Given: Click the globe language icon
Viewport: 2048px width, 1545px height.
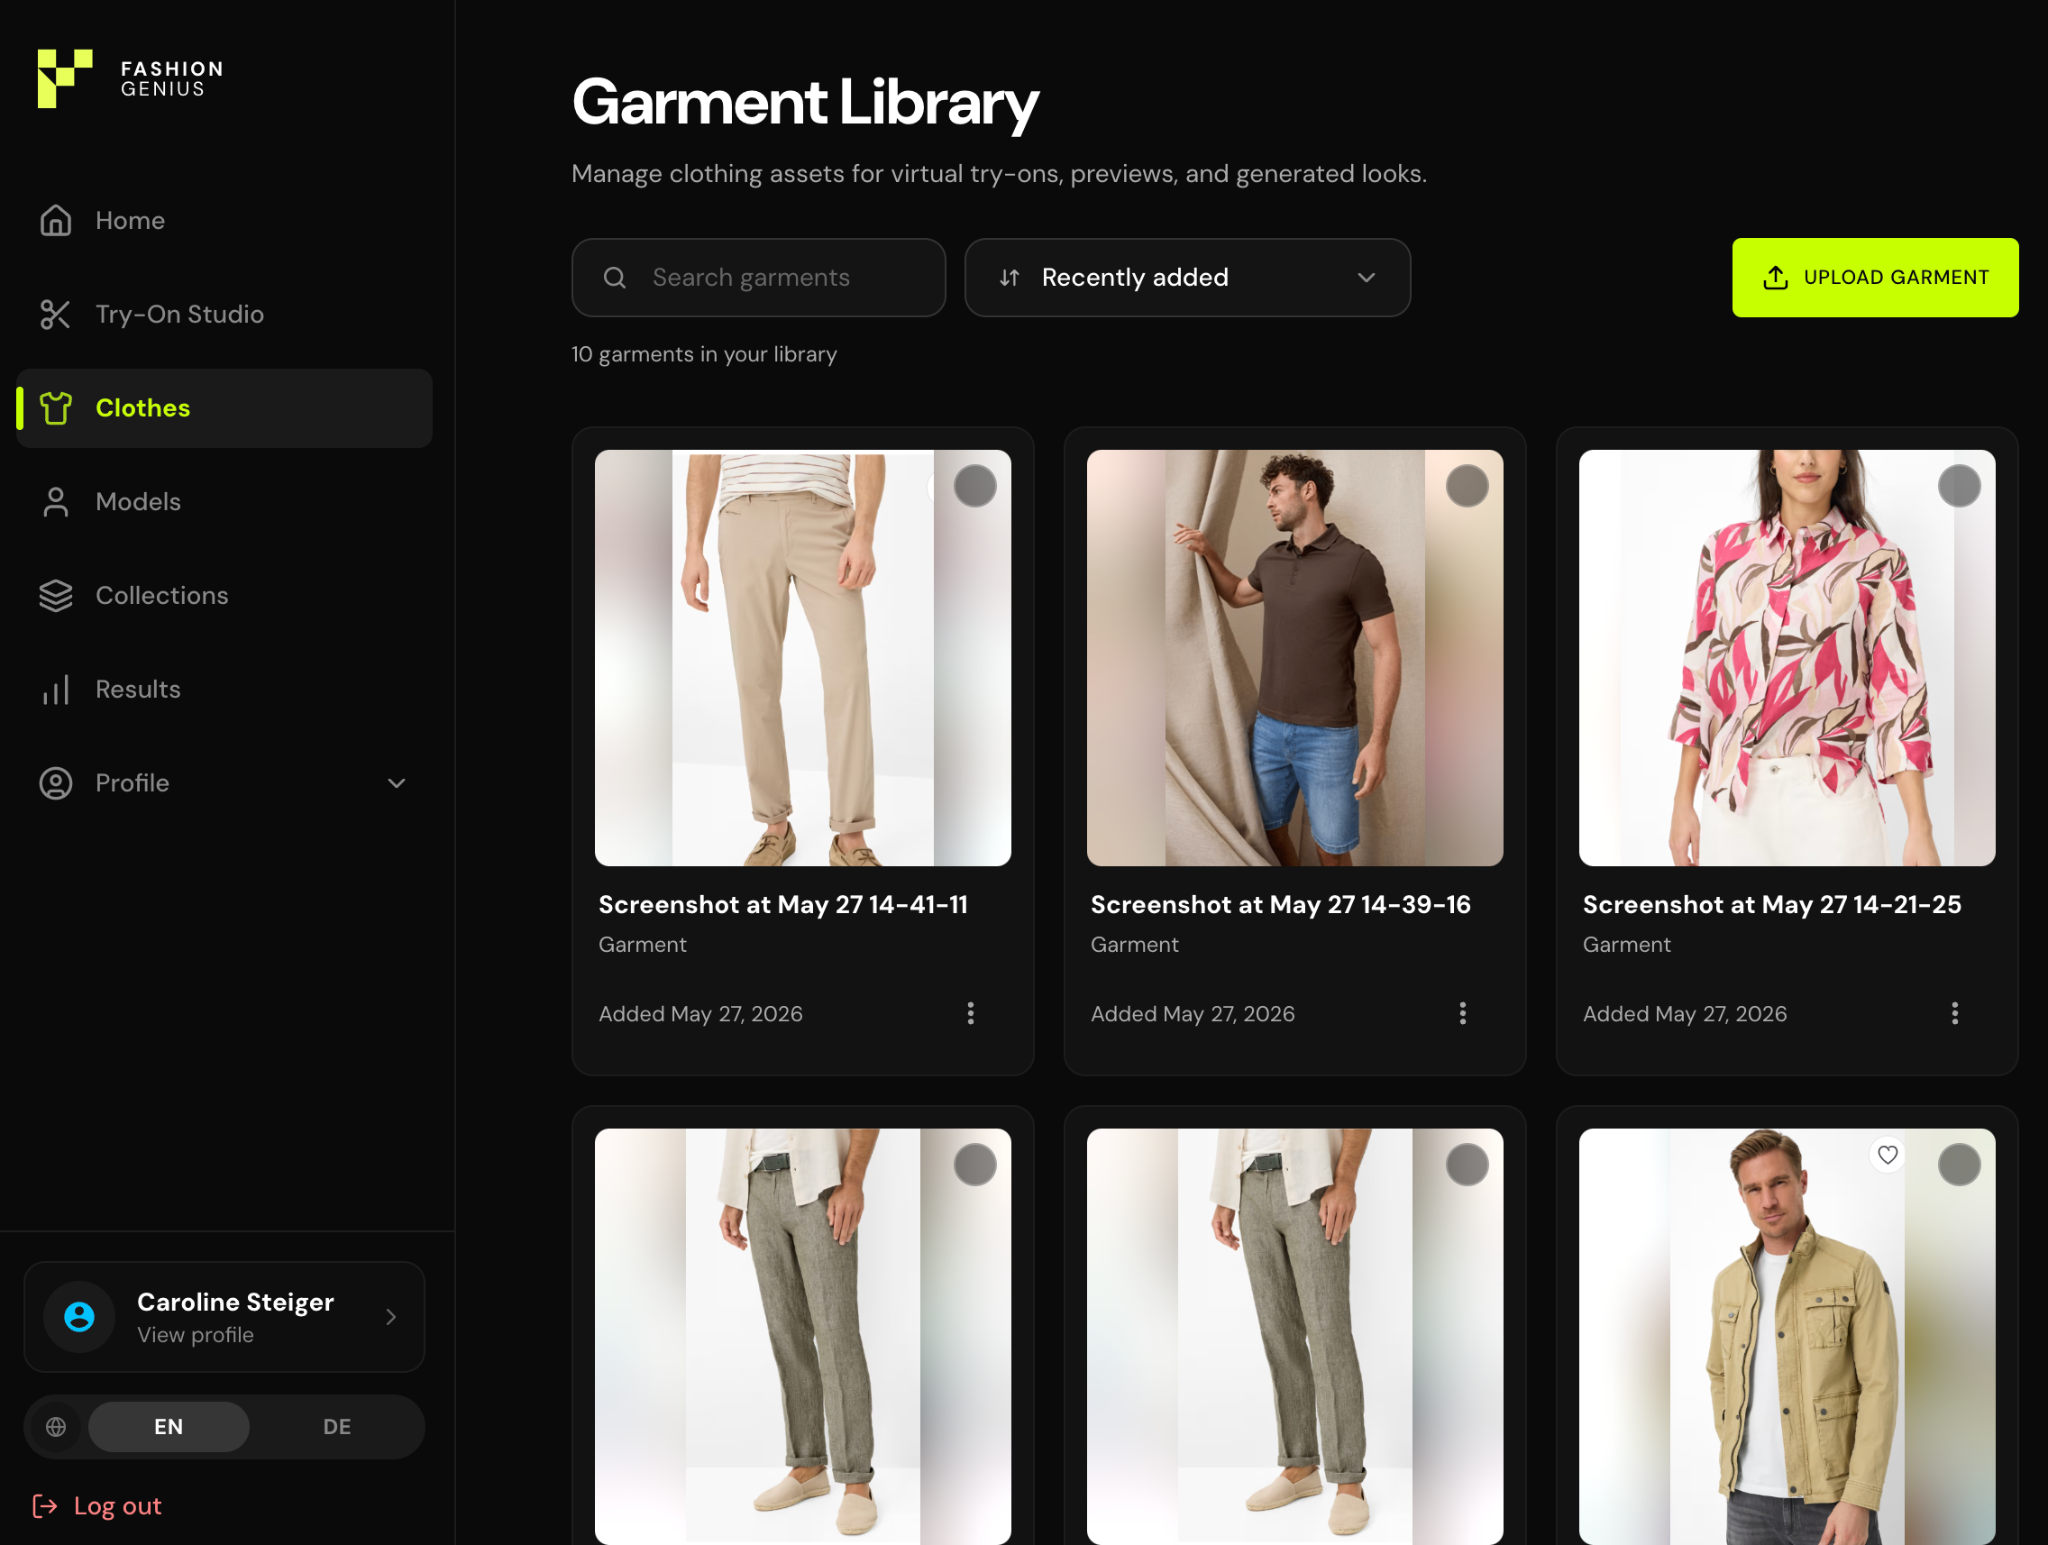Looking at the screenshot, I should point(56,1427).
